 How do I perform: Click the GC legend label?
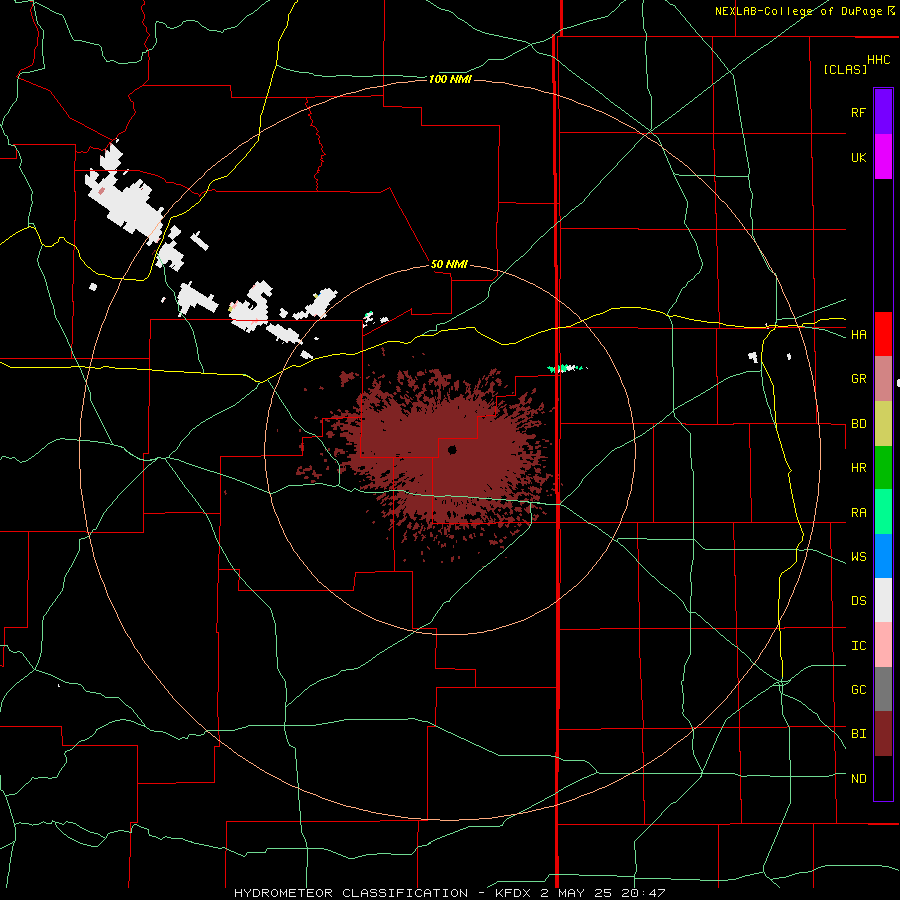pyautogui.click(x=858, y=690)
